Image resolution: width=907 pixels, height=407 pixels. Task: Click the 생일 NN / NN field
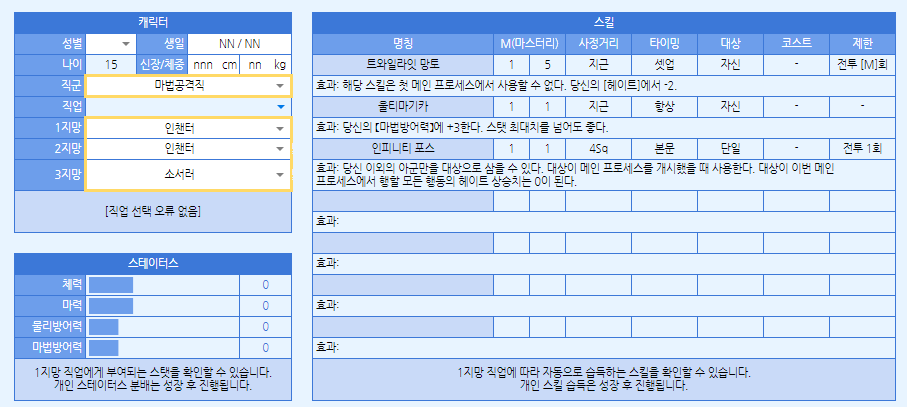coord(239,45)
